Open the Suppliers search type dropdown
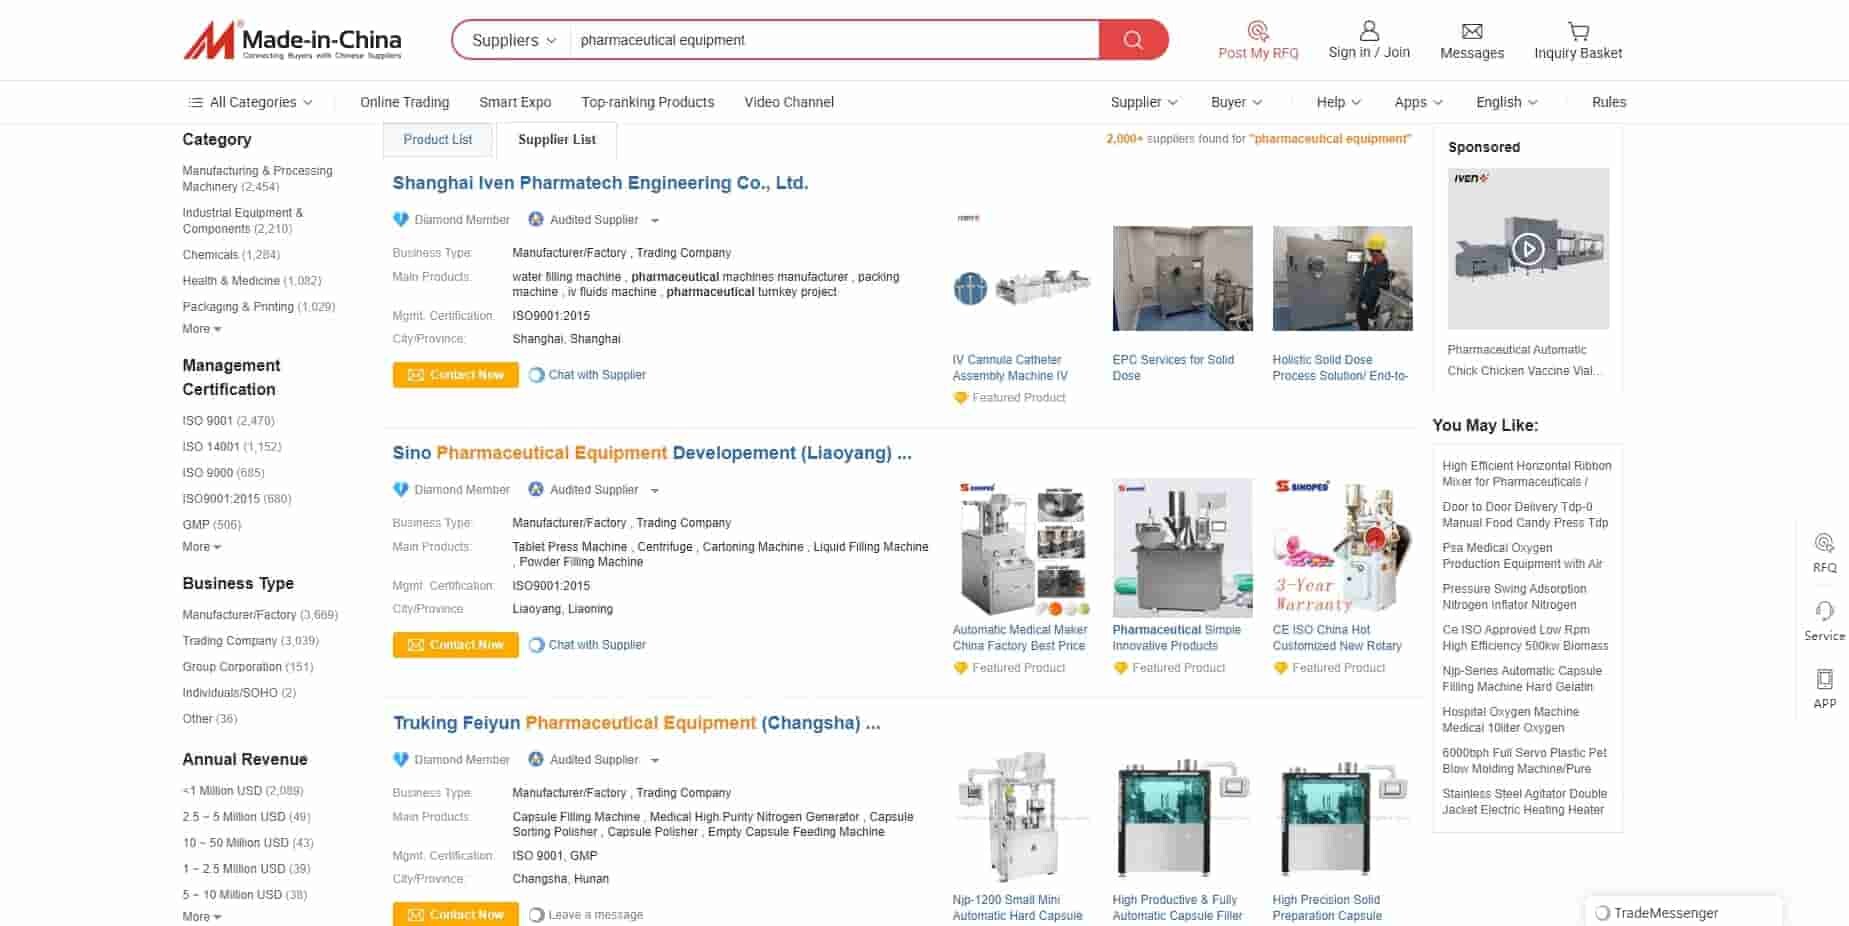The height and width of the screenshot is (926, 1849). (x=513, y=40)
